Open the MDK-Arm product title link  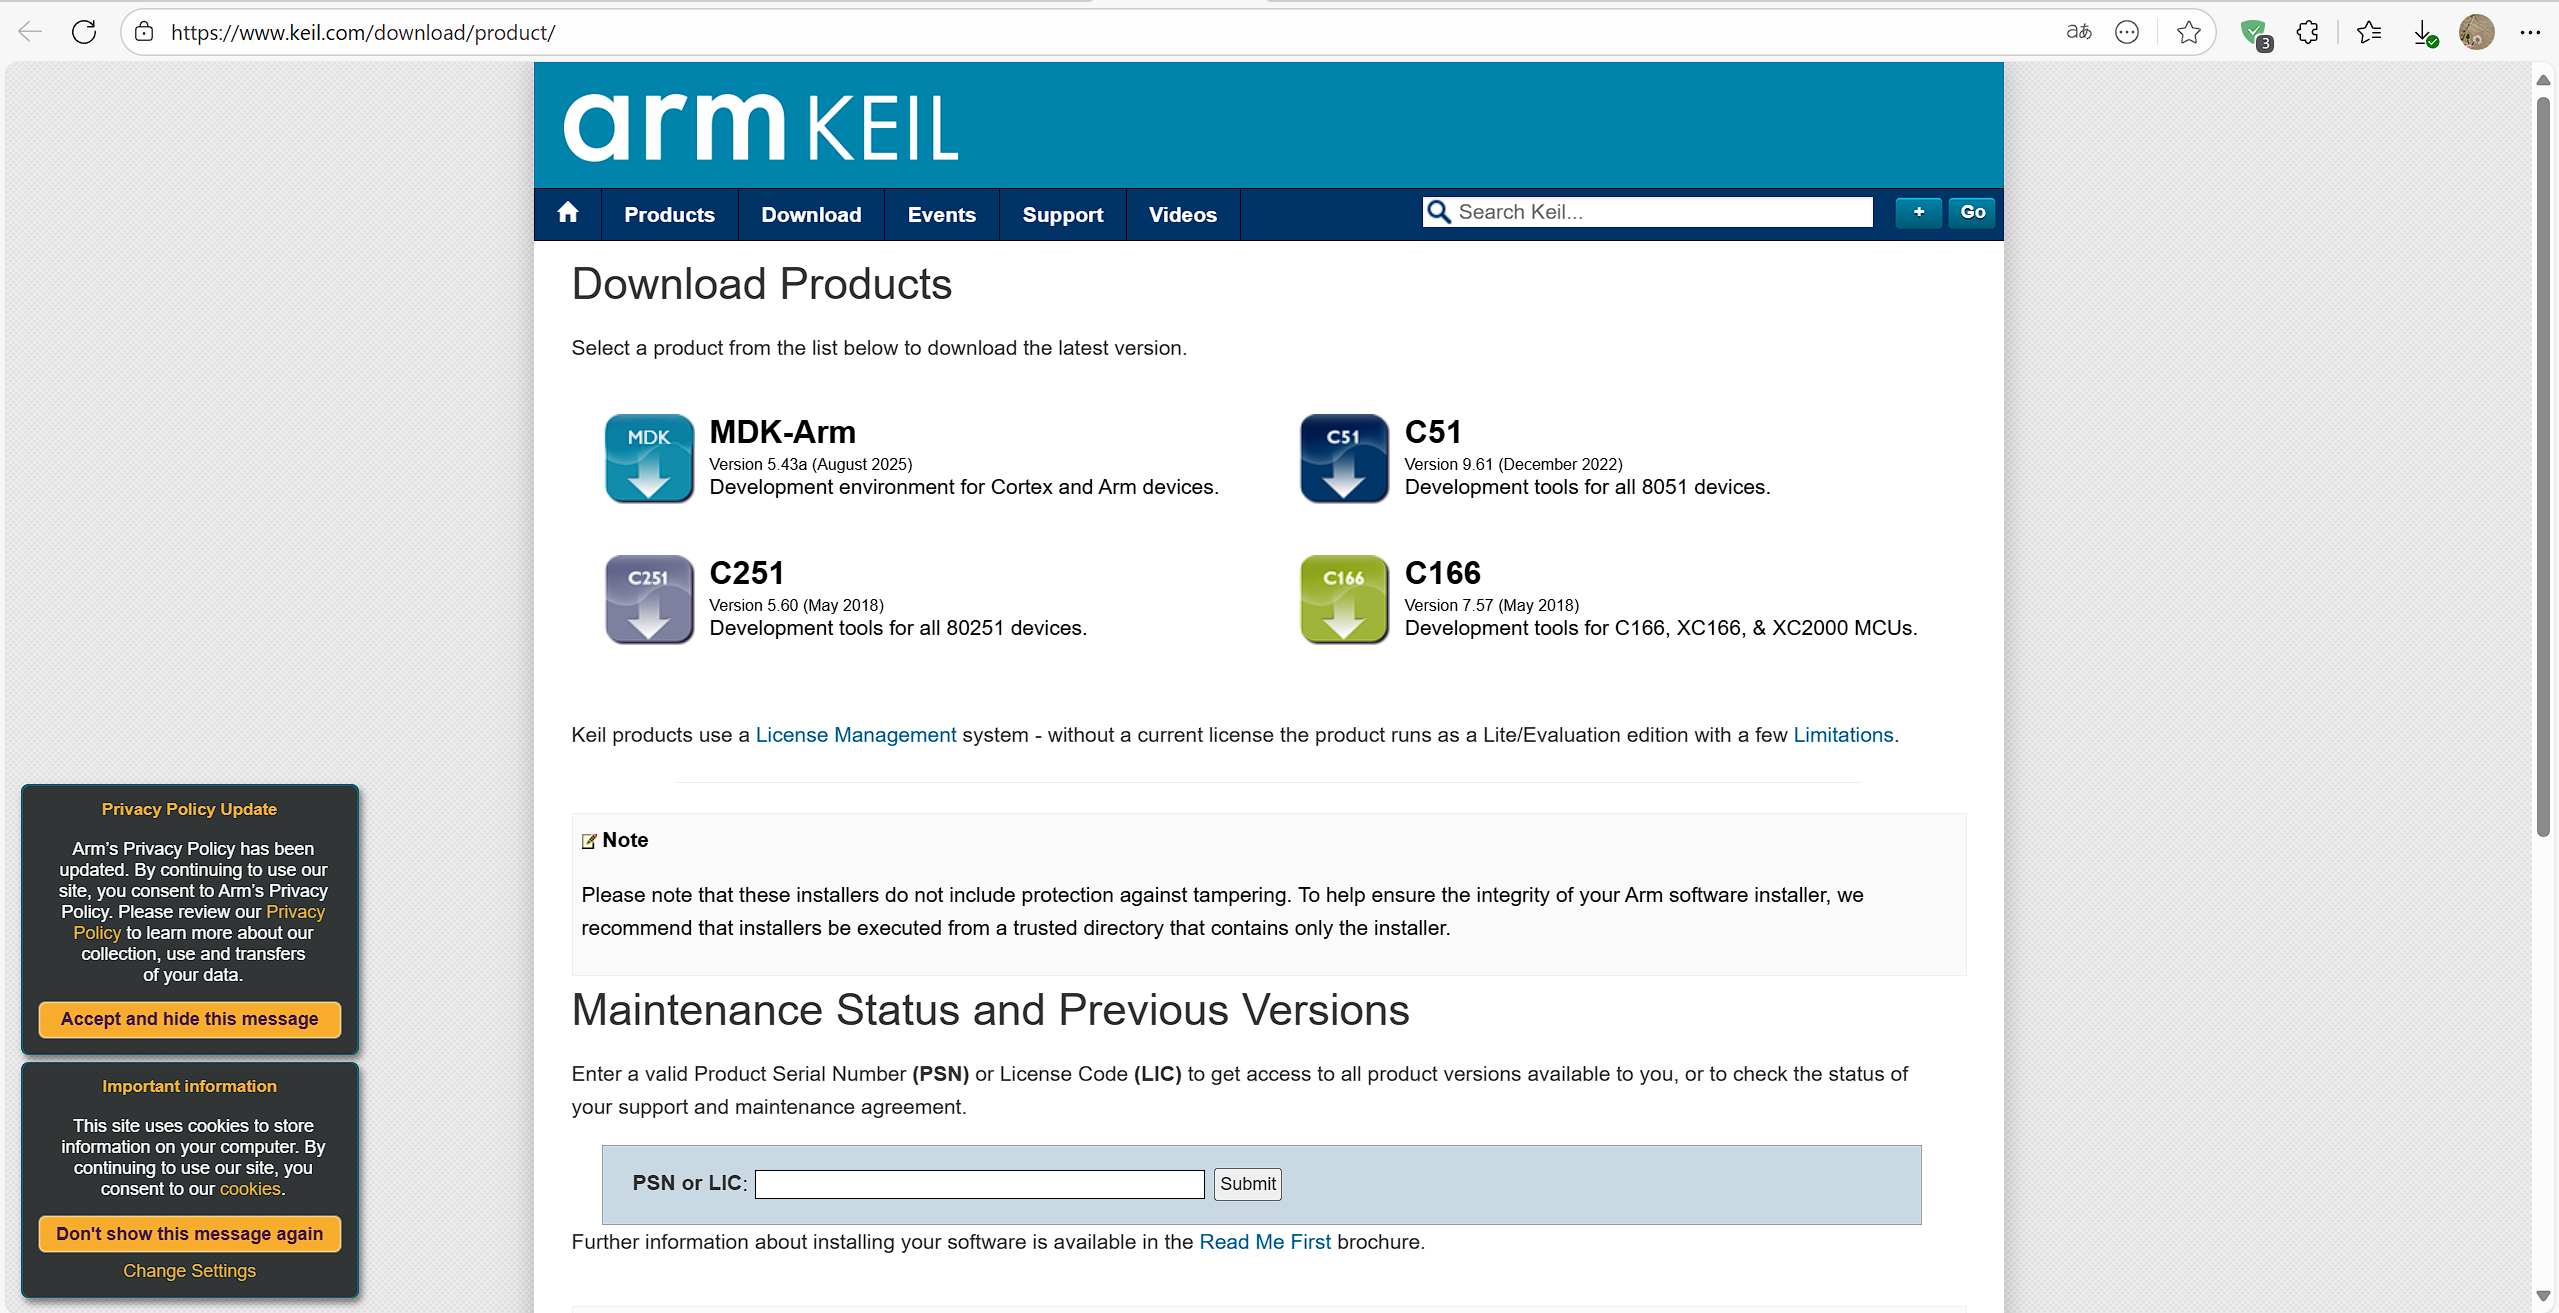coord(782,432)
